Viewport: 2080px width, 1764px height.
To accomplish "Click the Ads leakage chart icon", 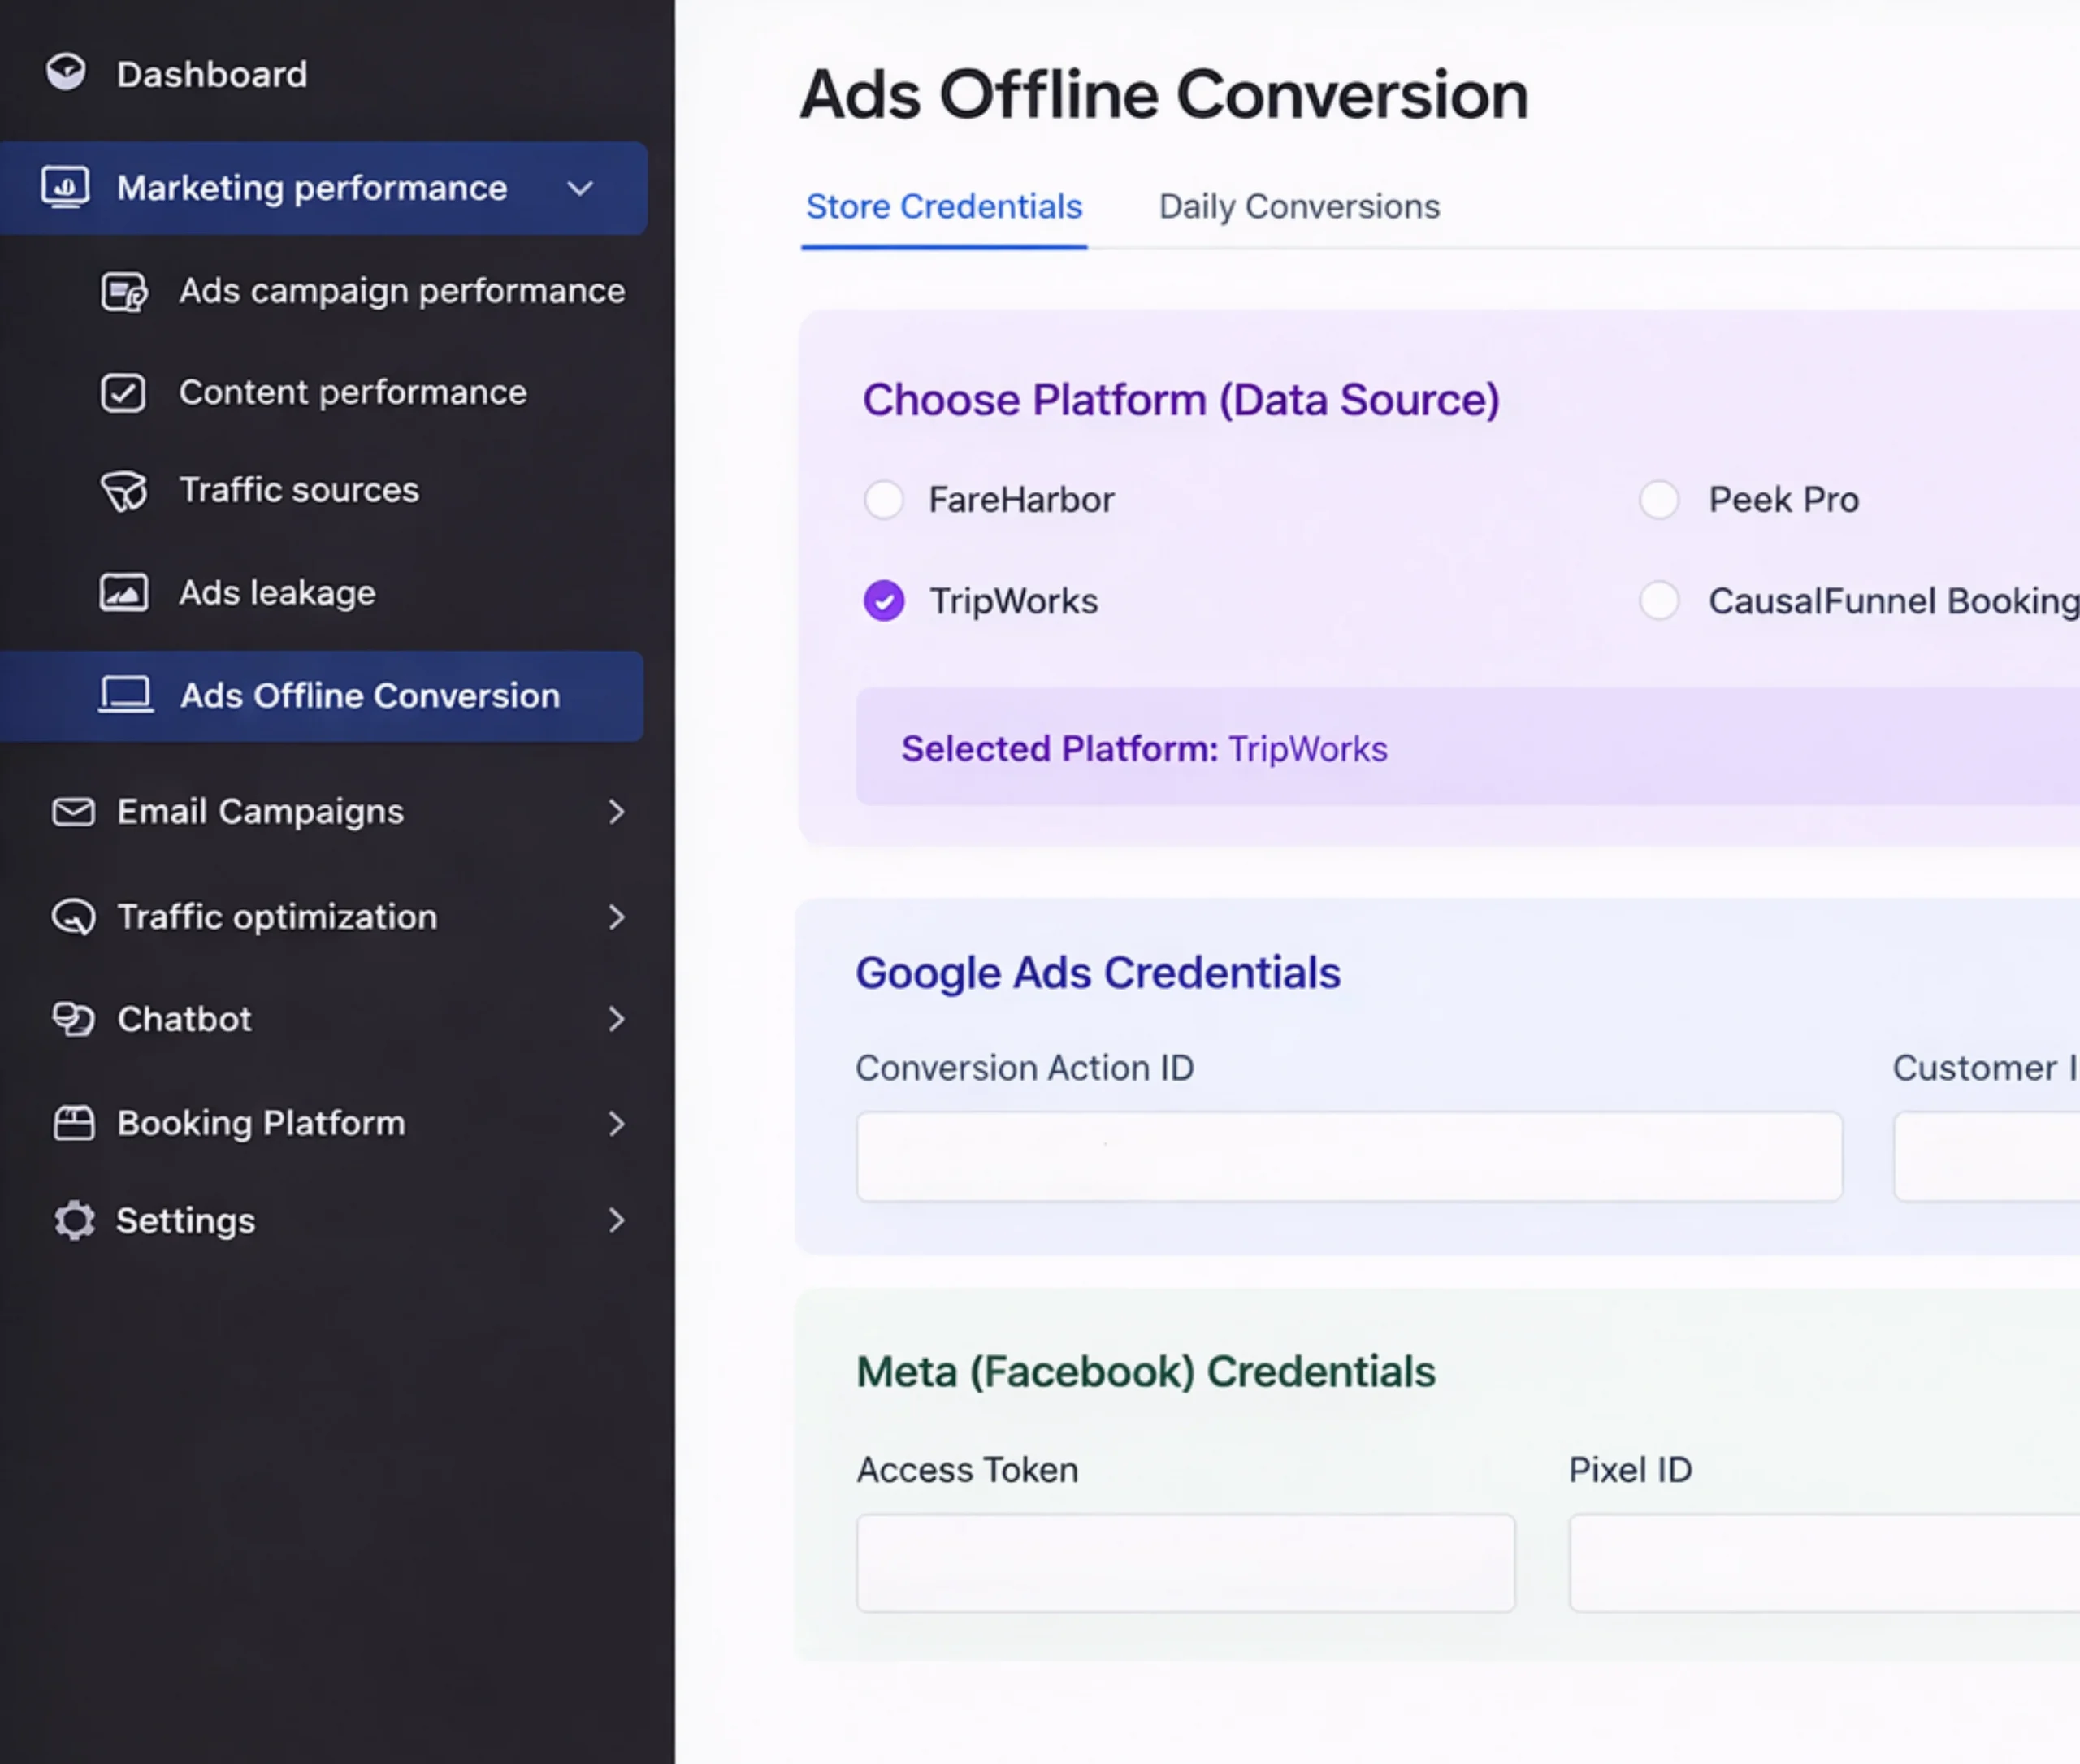I will coord(124,593).
